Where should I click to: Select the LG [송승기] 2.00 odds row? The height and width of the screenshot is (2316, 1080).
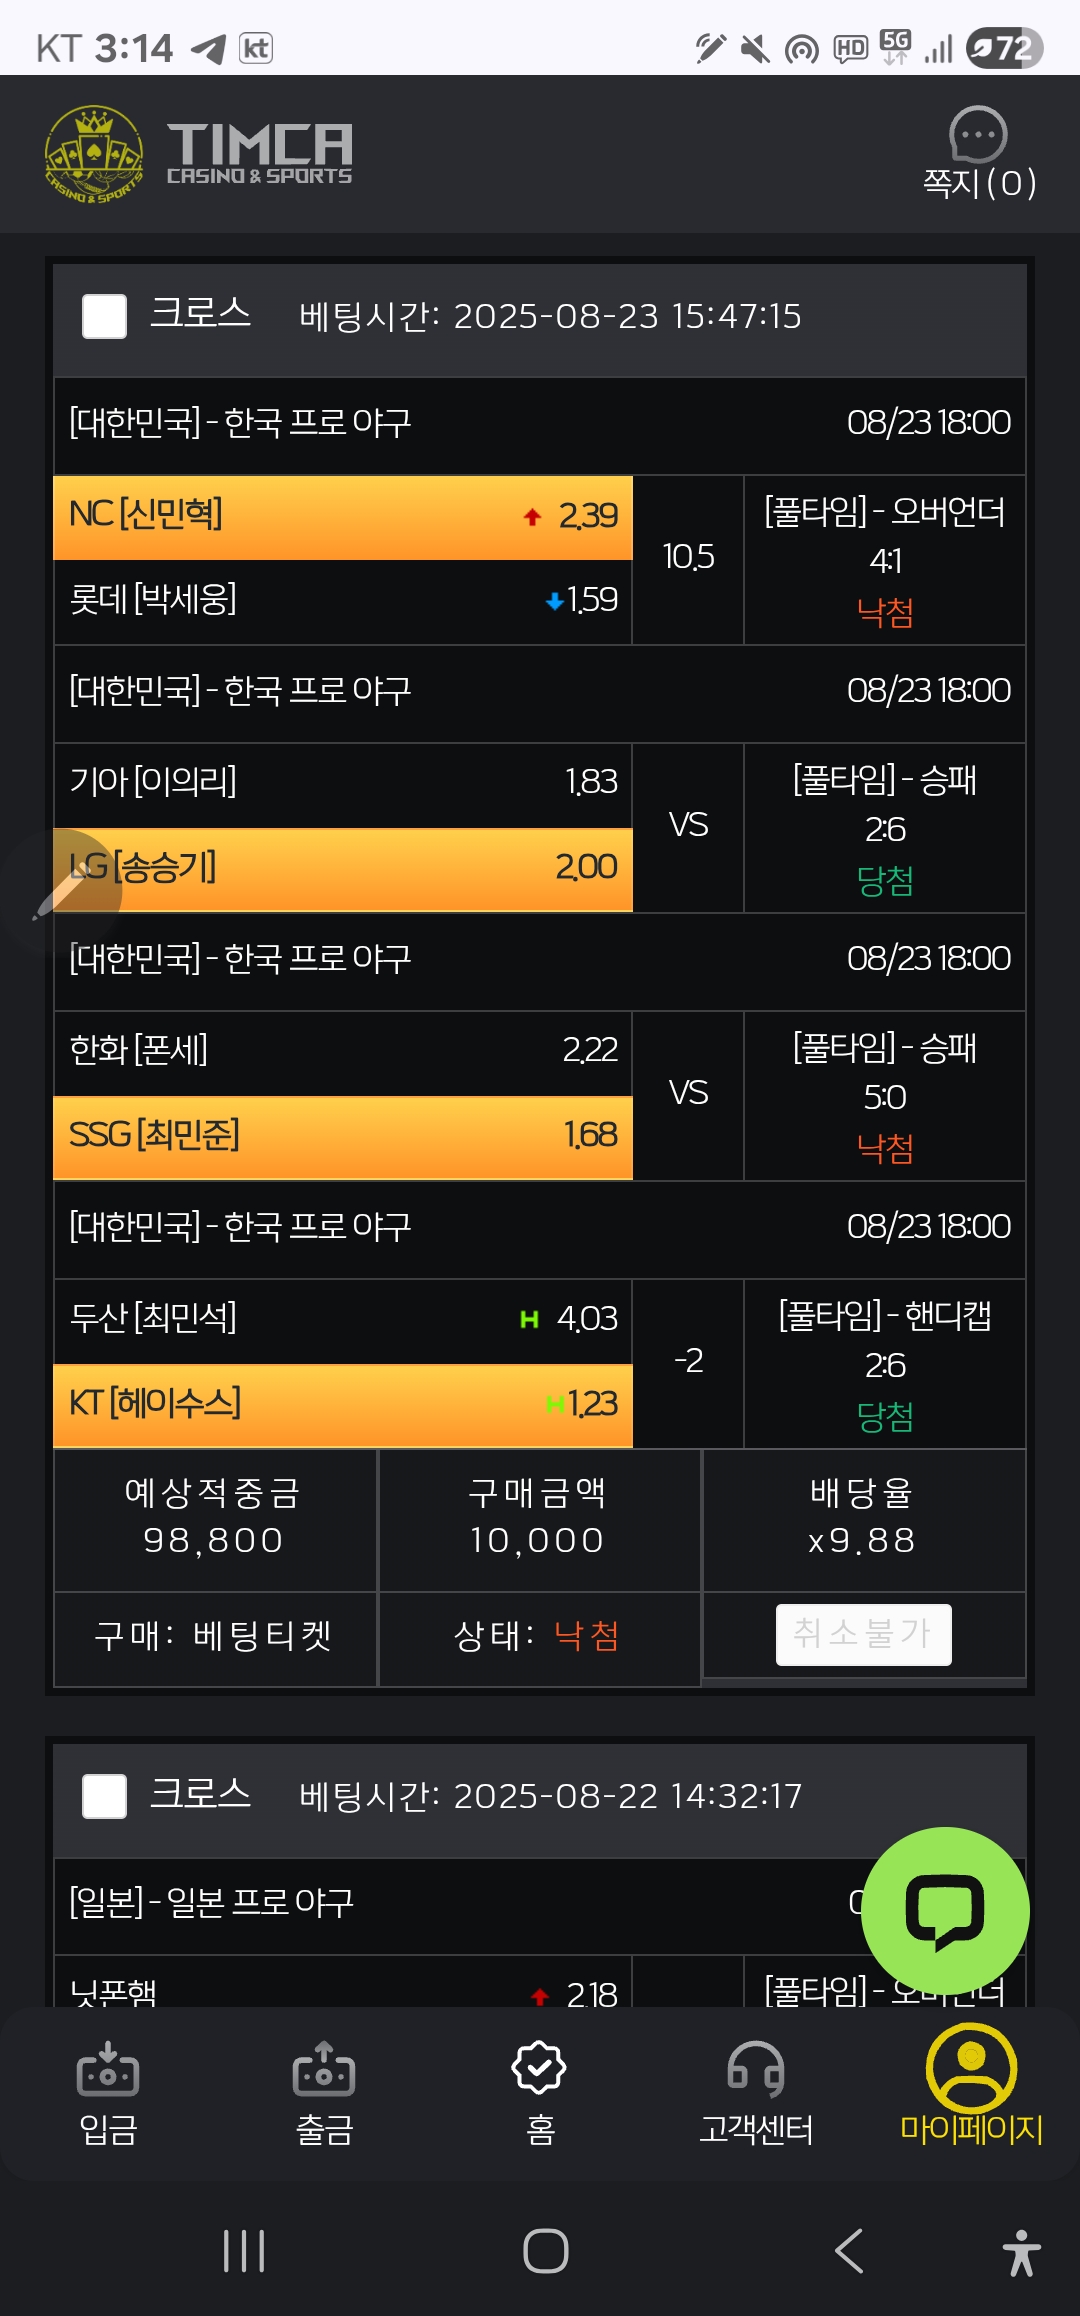(x=343, y=869)
